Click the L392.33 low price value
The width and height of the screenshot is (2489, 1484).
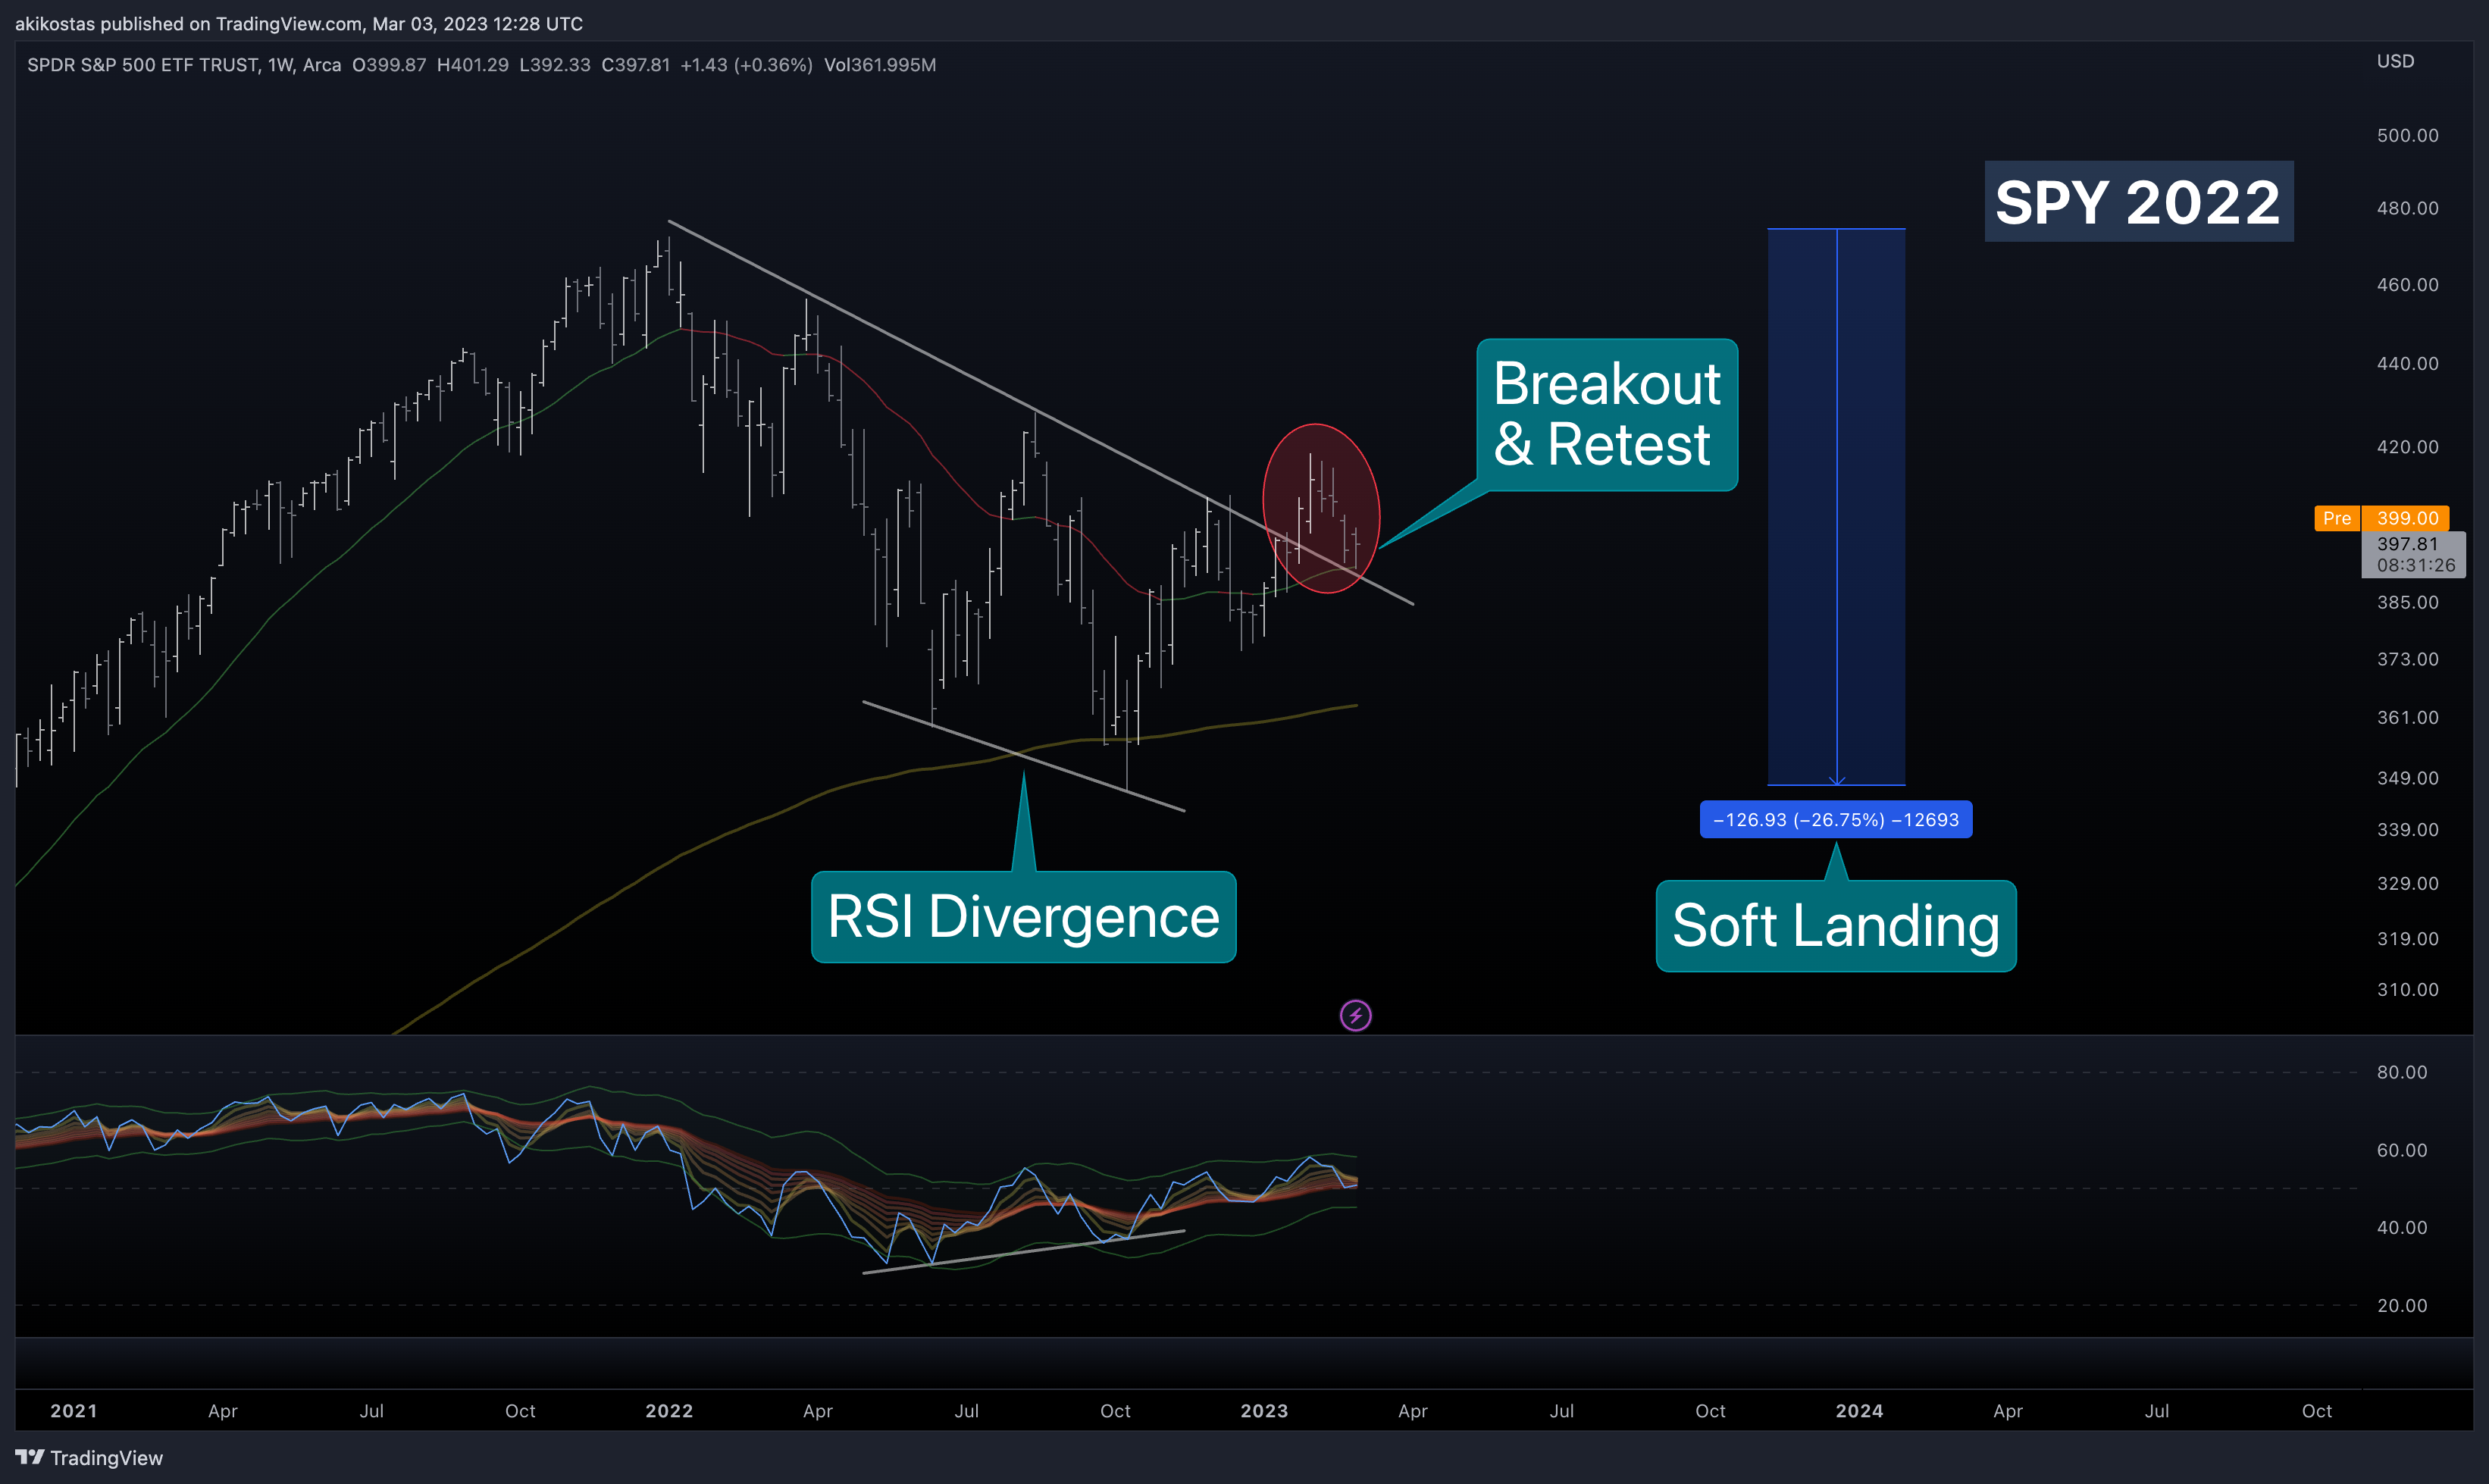click(555, 65)
